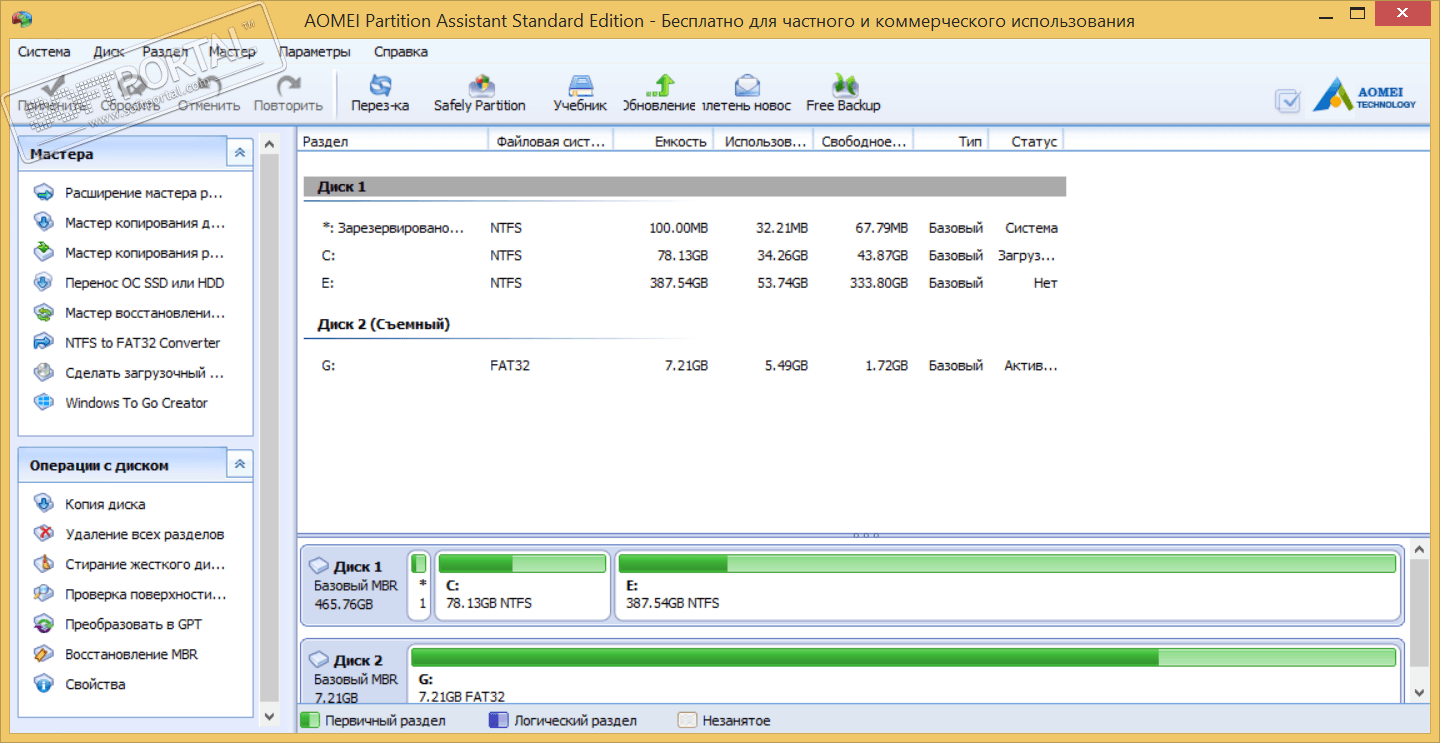This screenshot has width=1440, height=743.
Task: Launch NTFS to FAT32 Converter
Action: (126, 343)
